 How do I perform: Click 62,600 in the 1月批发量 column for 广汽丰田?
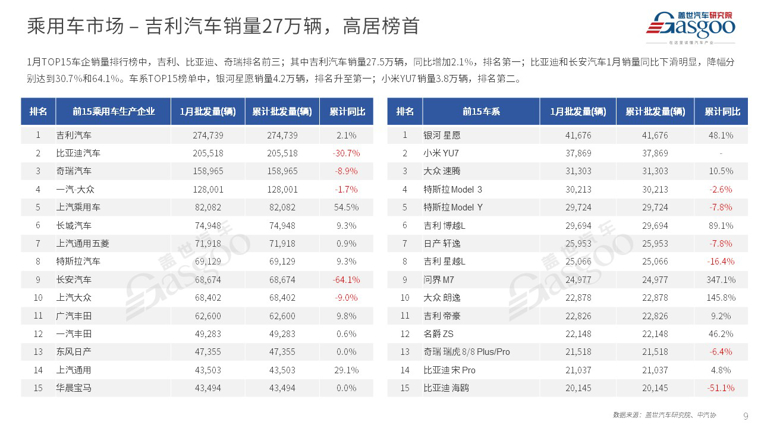click(x=208, y=316)
